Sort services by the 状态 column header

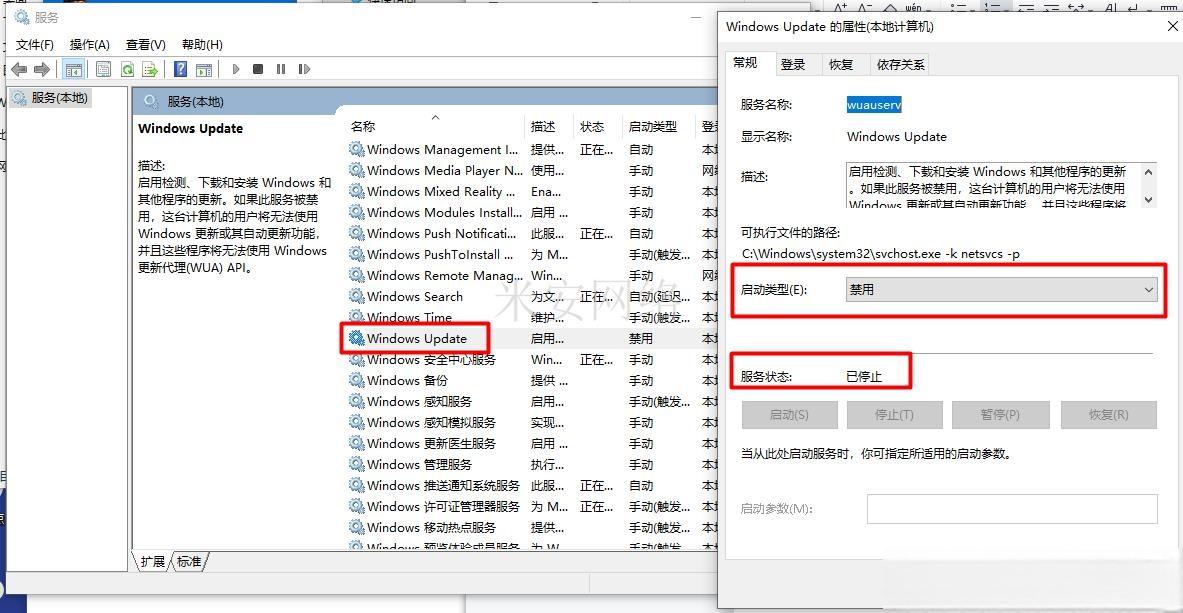click(598, 127)
